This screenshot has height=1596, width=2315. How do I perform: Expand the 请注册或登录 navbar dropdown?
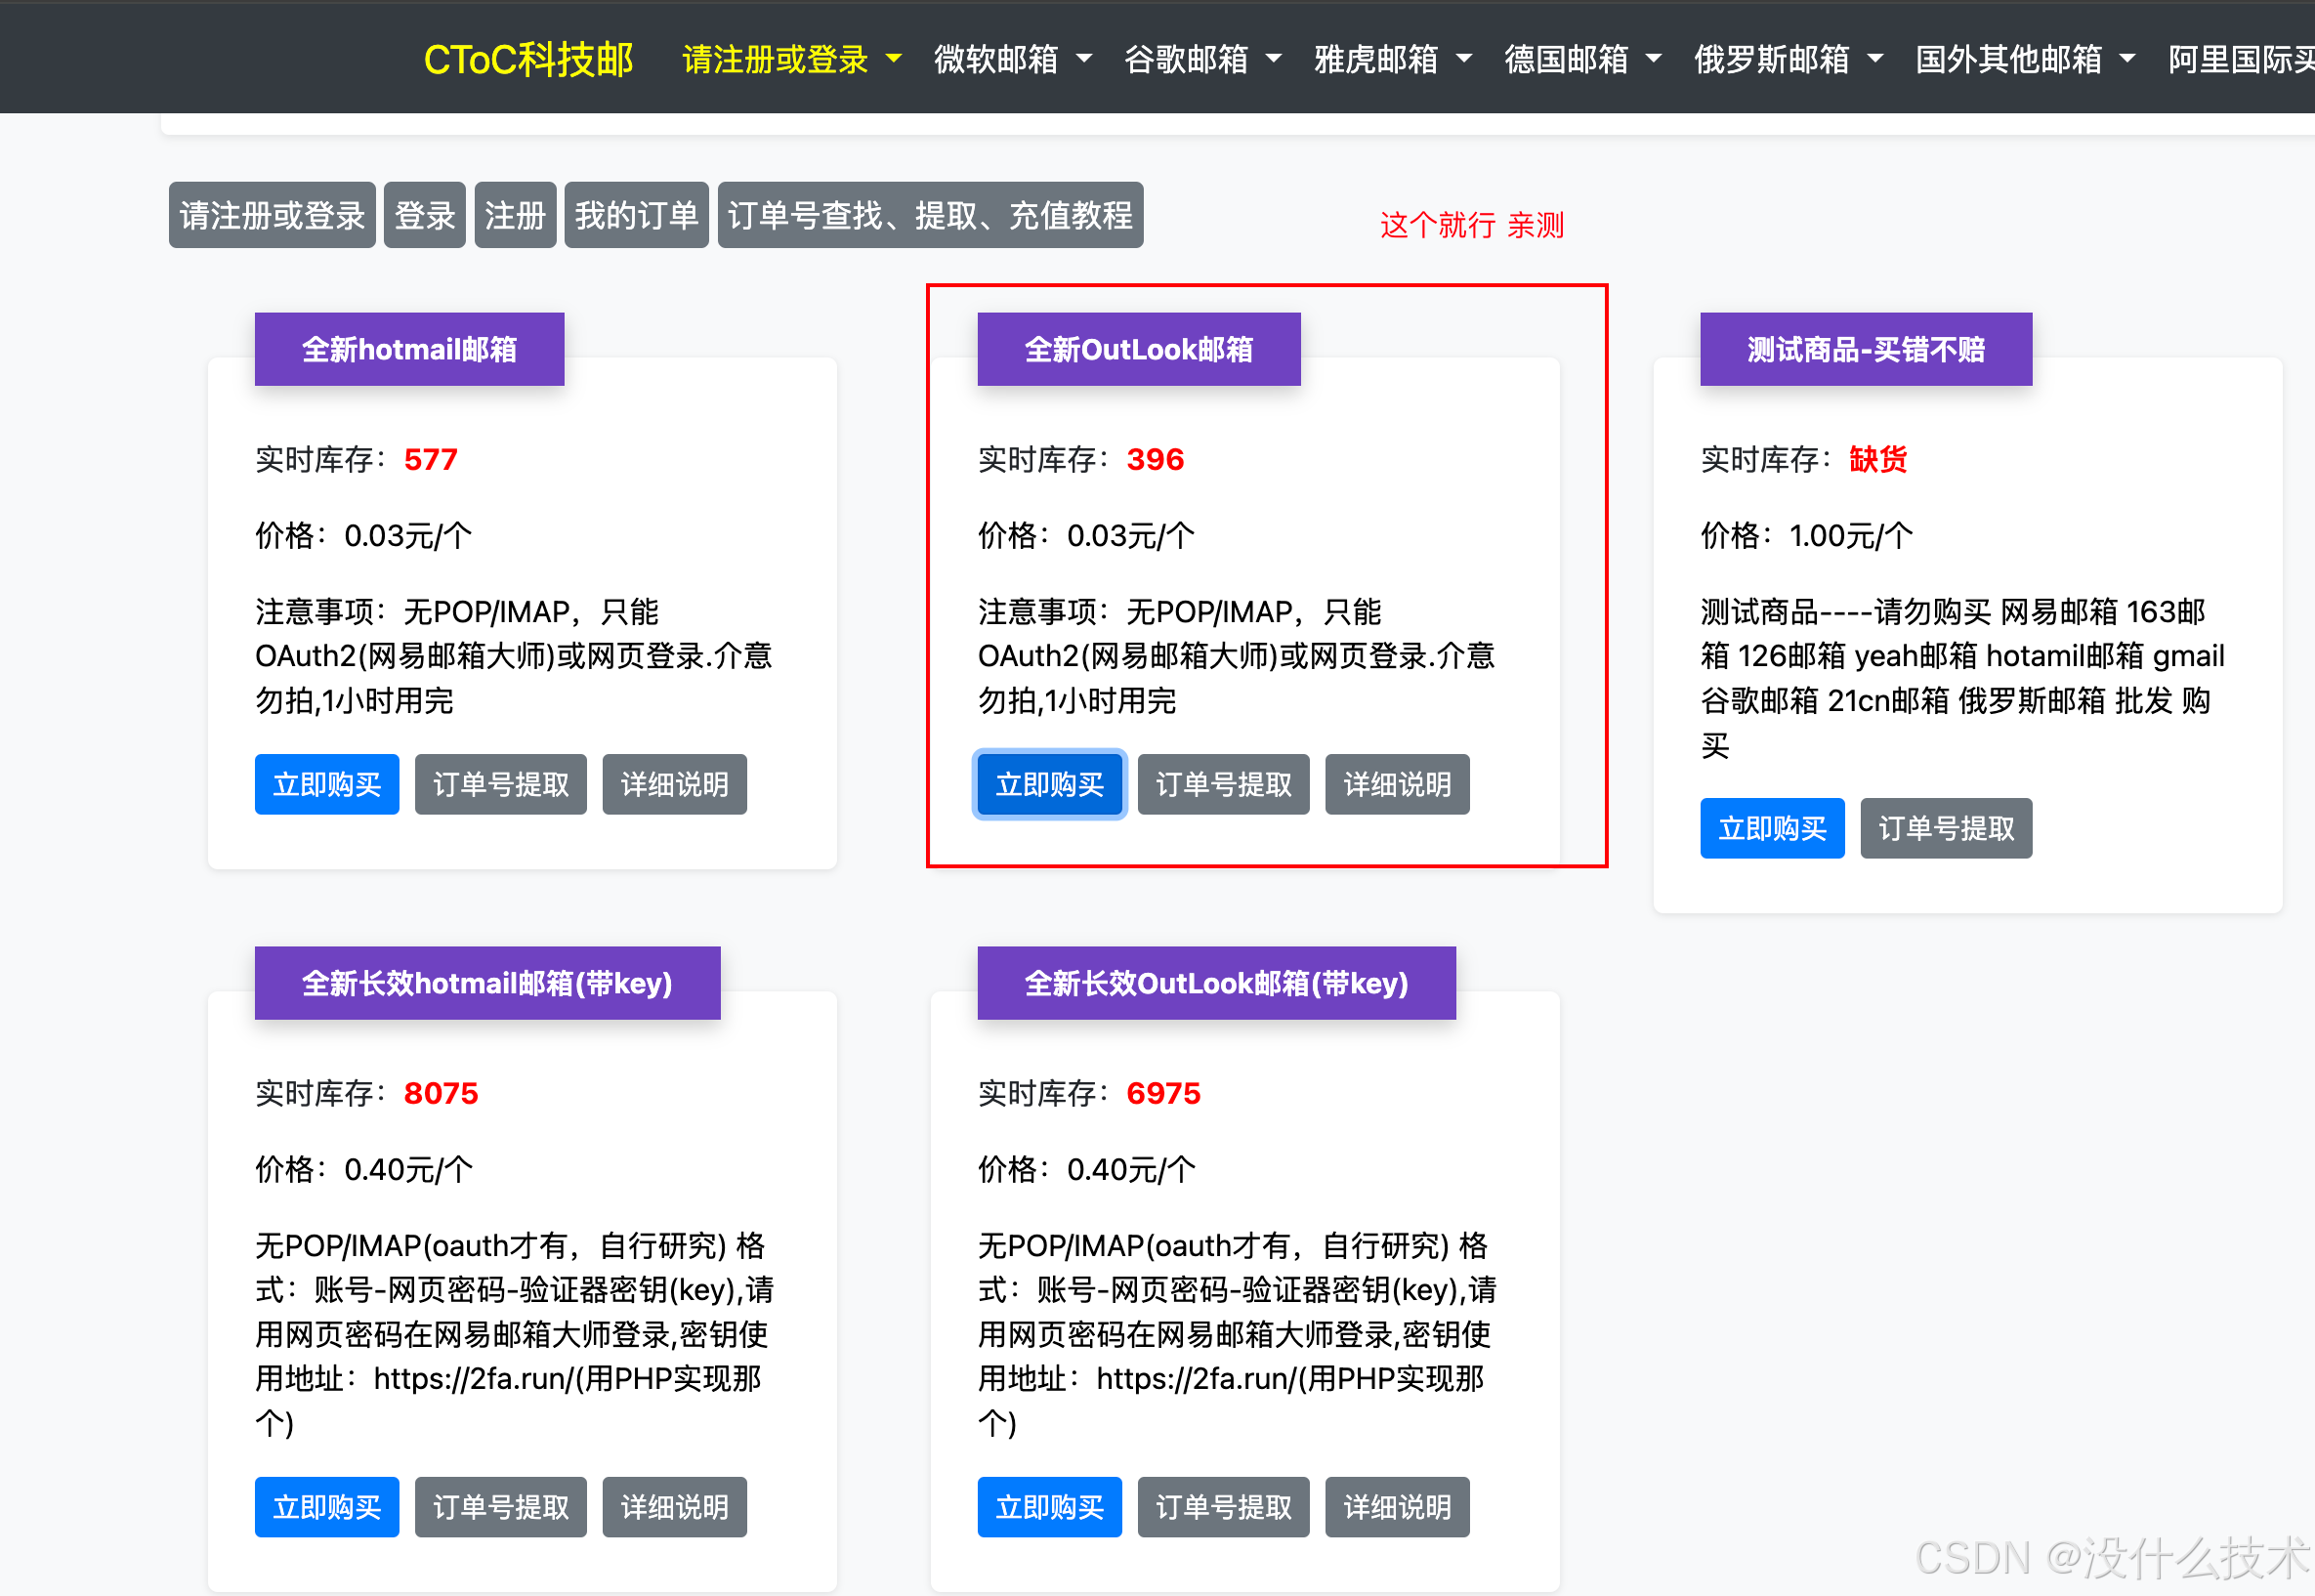pos(791,60)
